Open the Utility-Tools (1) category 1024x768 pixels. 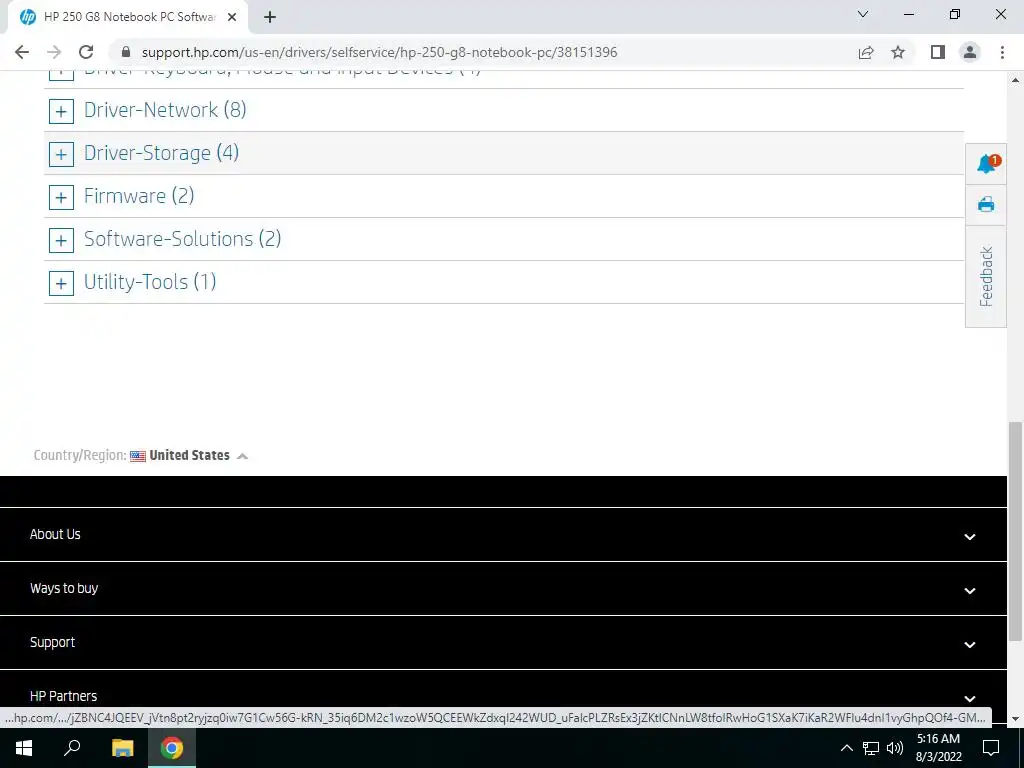coord(150,282)
